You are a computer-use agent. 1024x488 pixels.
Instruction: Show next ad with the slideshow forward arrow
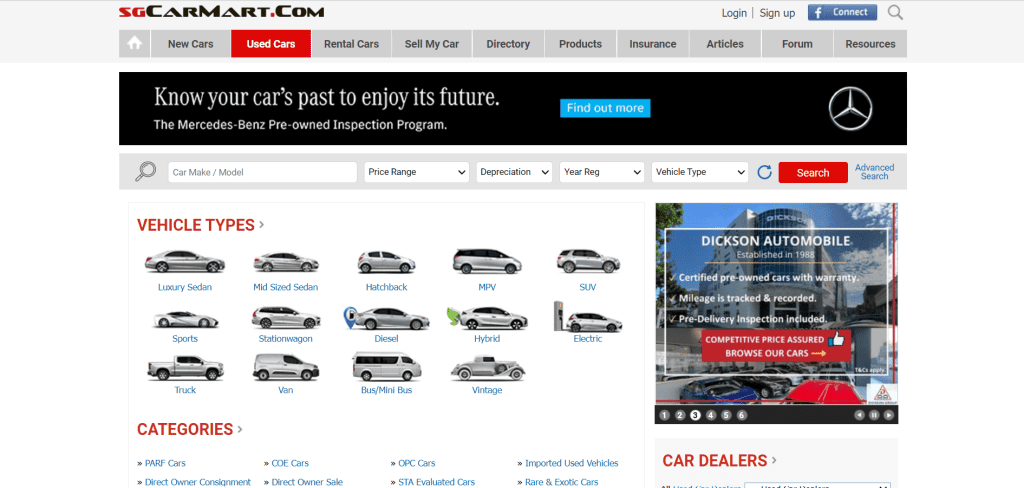[x=888, y=415]
